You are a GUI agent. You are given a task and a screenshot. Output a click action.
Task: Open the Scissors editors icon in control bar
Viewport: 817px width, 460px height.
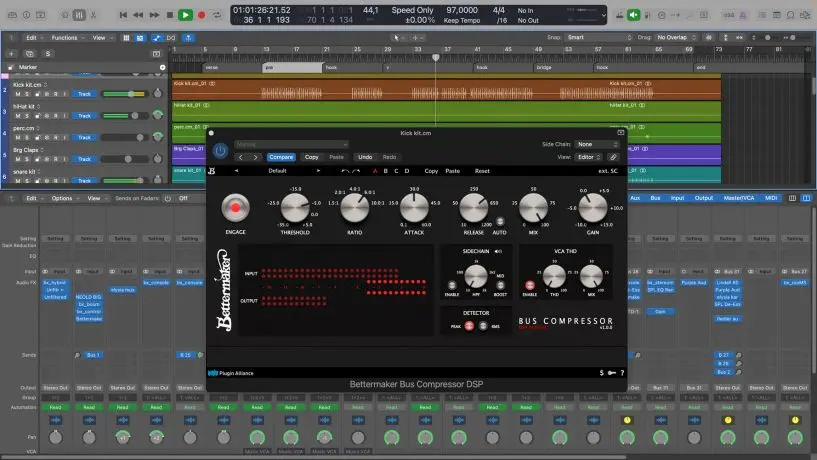click(94, 15)
